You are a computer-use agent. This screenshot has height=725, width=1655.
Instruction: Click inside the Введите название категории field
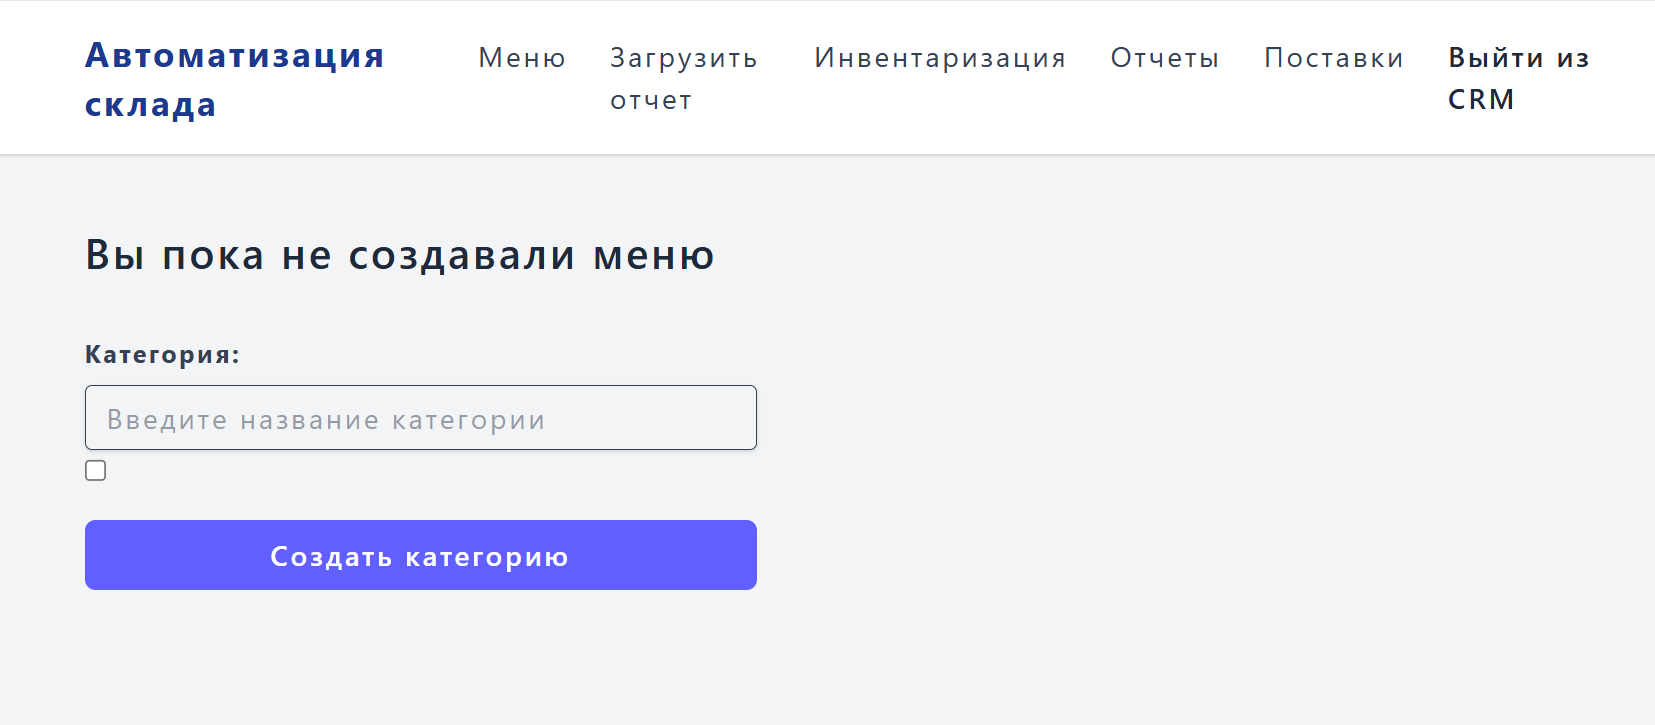point(420,417)
